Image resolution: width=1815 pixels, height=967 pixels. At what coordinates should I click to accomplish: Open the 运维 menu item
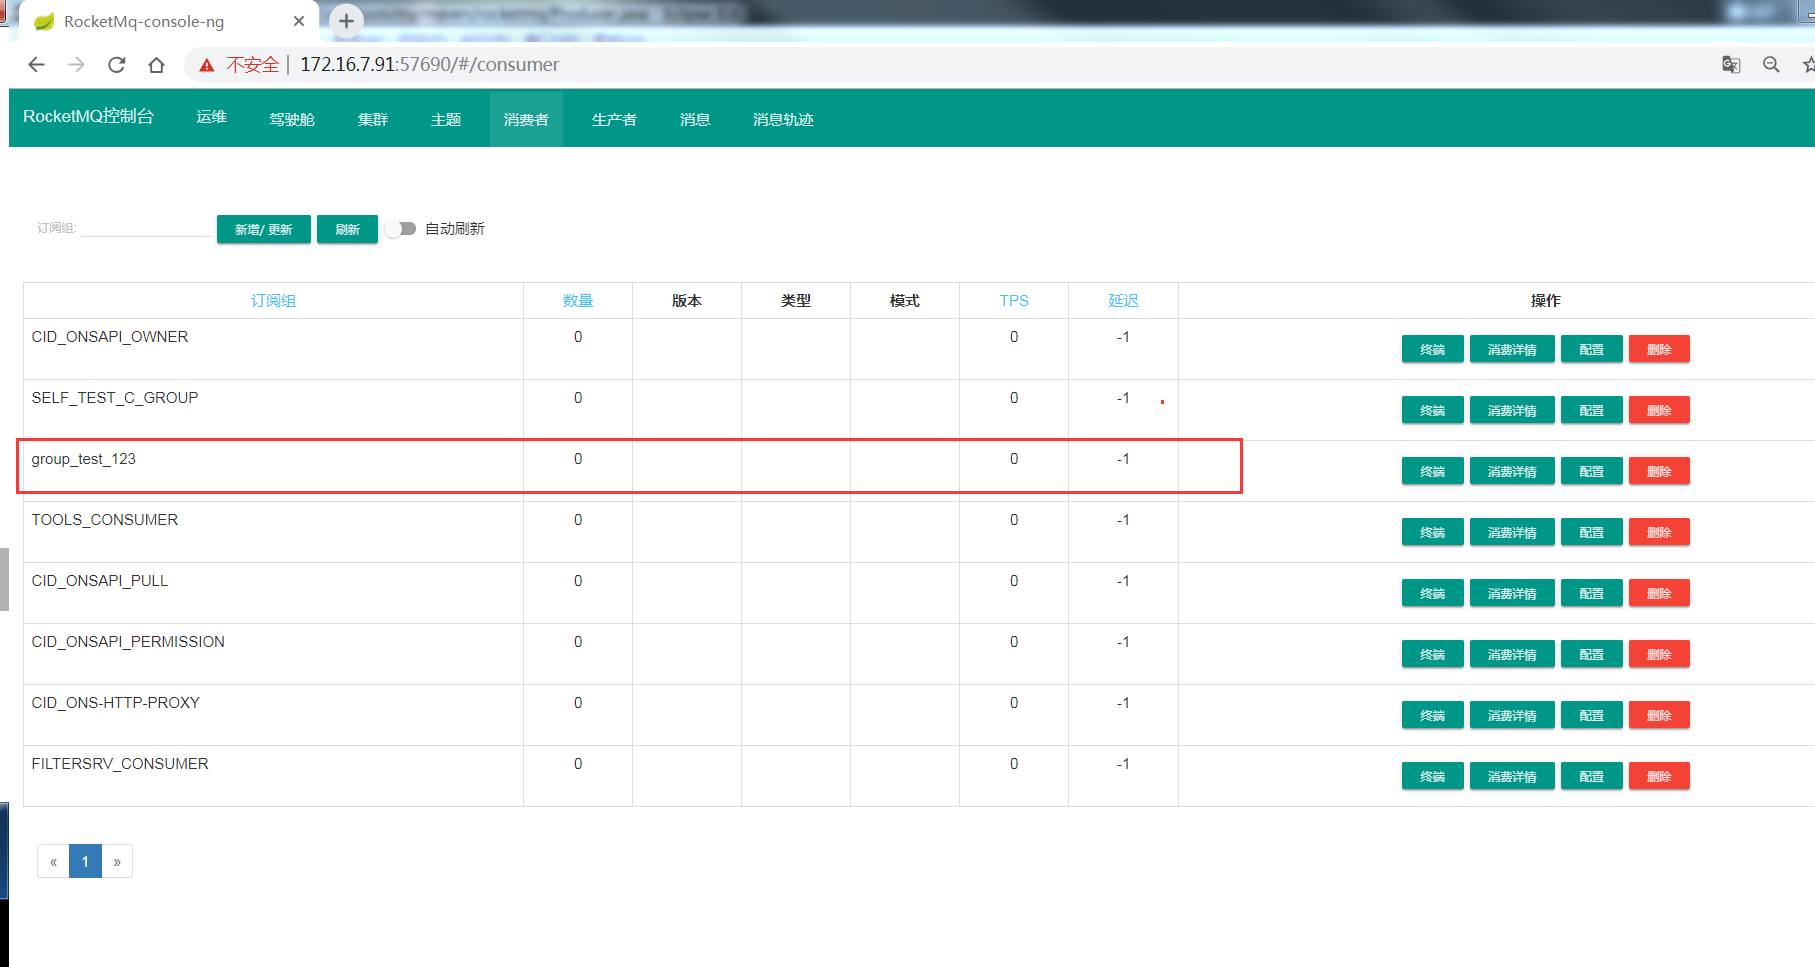(x=211, y=118)
